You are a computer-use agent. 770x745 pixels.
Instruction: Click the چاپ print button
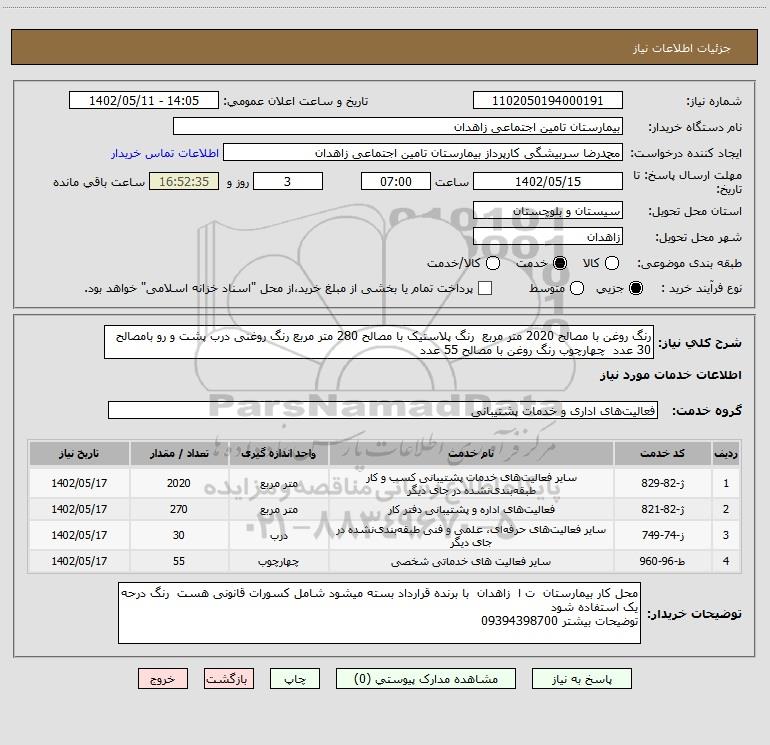[295, 679]
